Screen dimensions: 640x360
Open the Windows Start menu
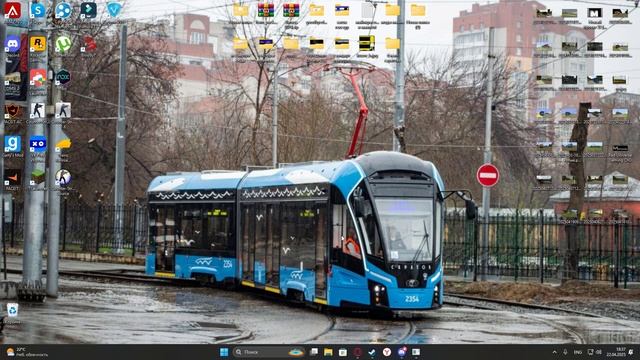point(224,352)
